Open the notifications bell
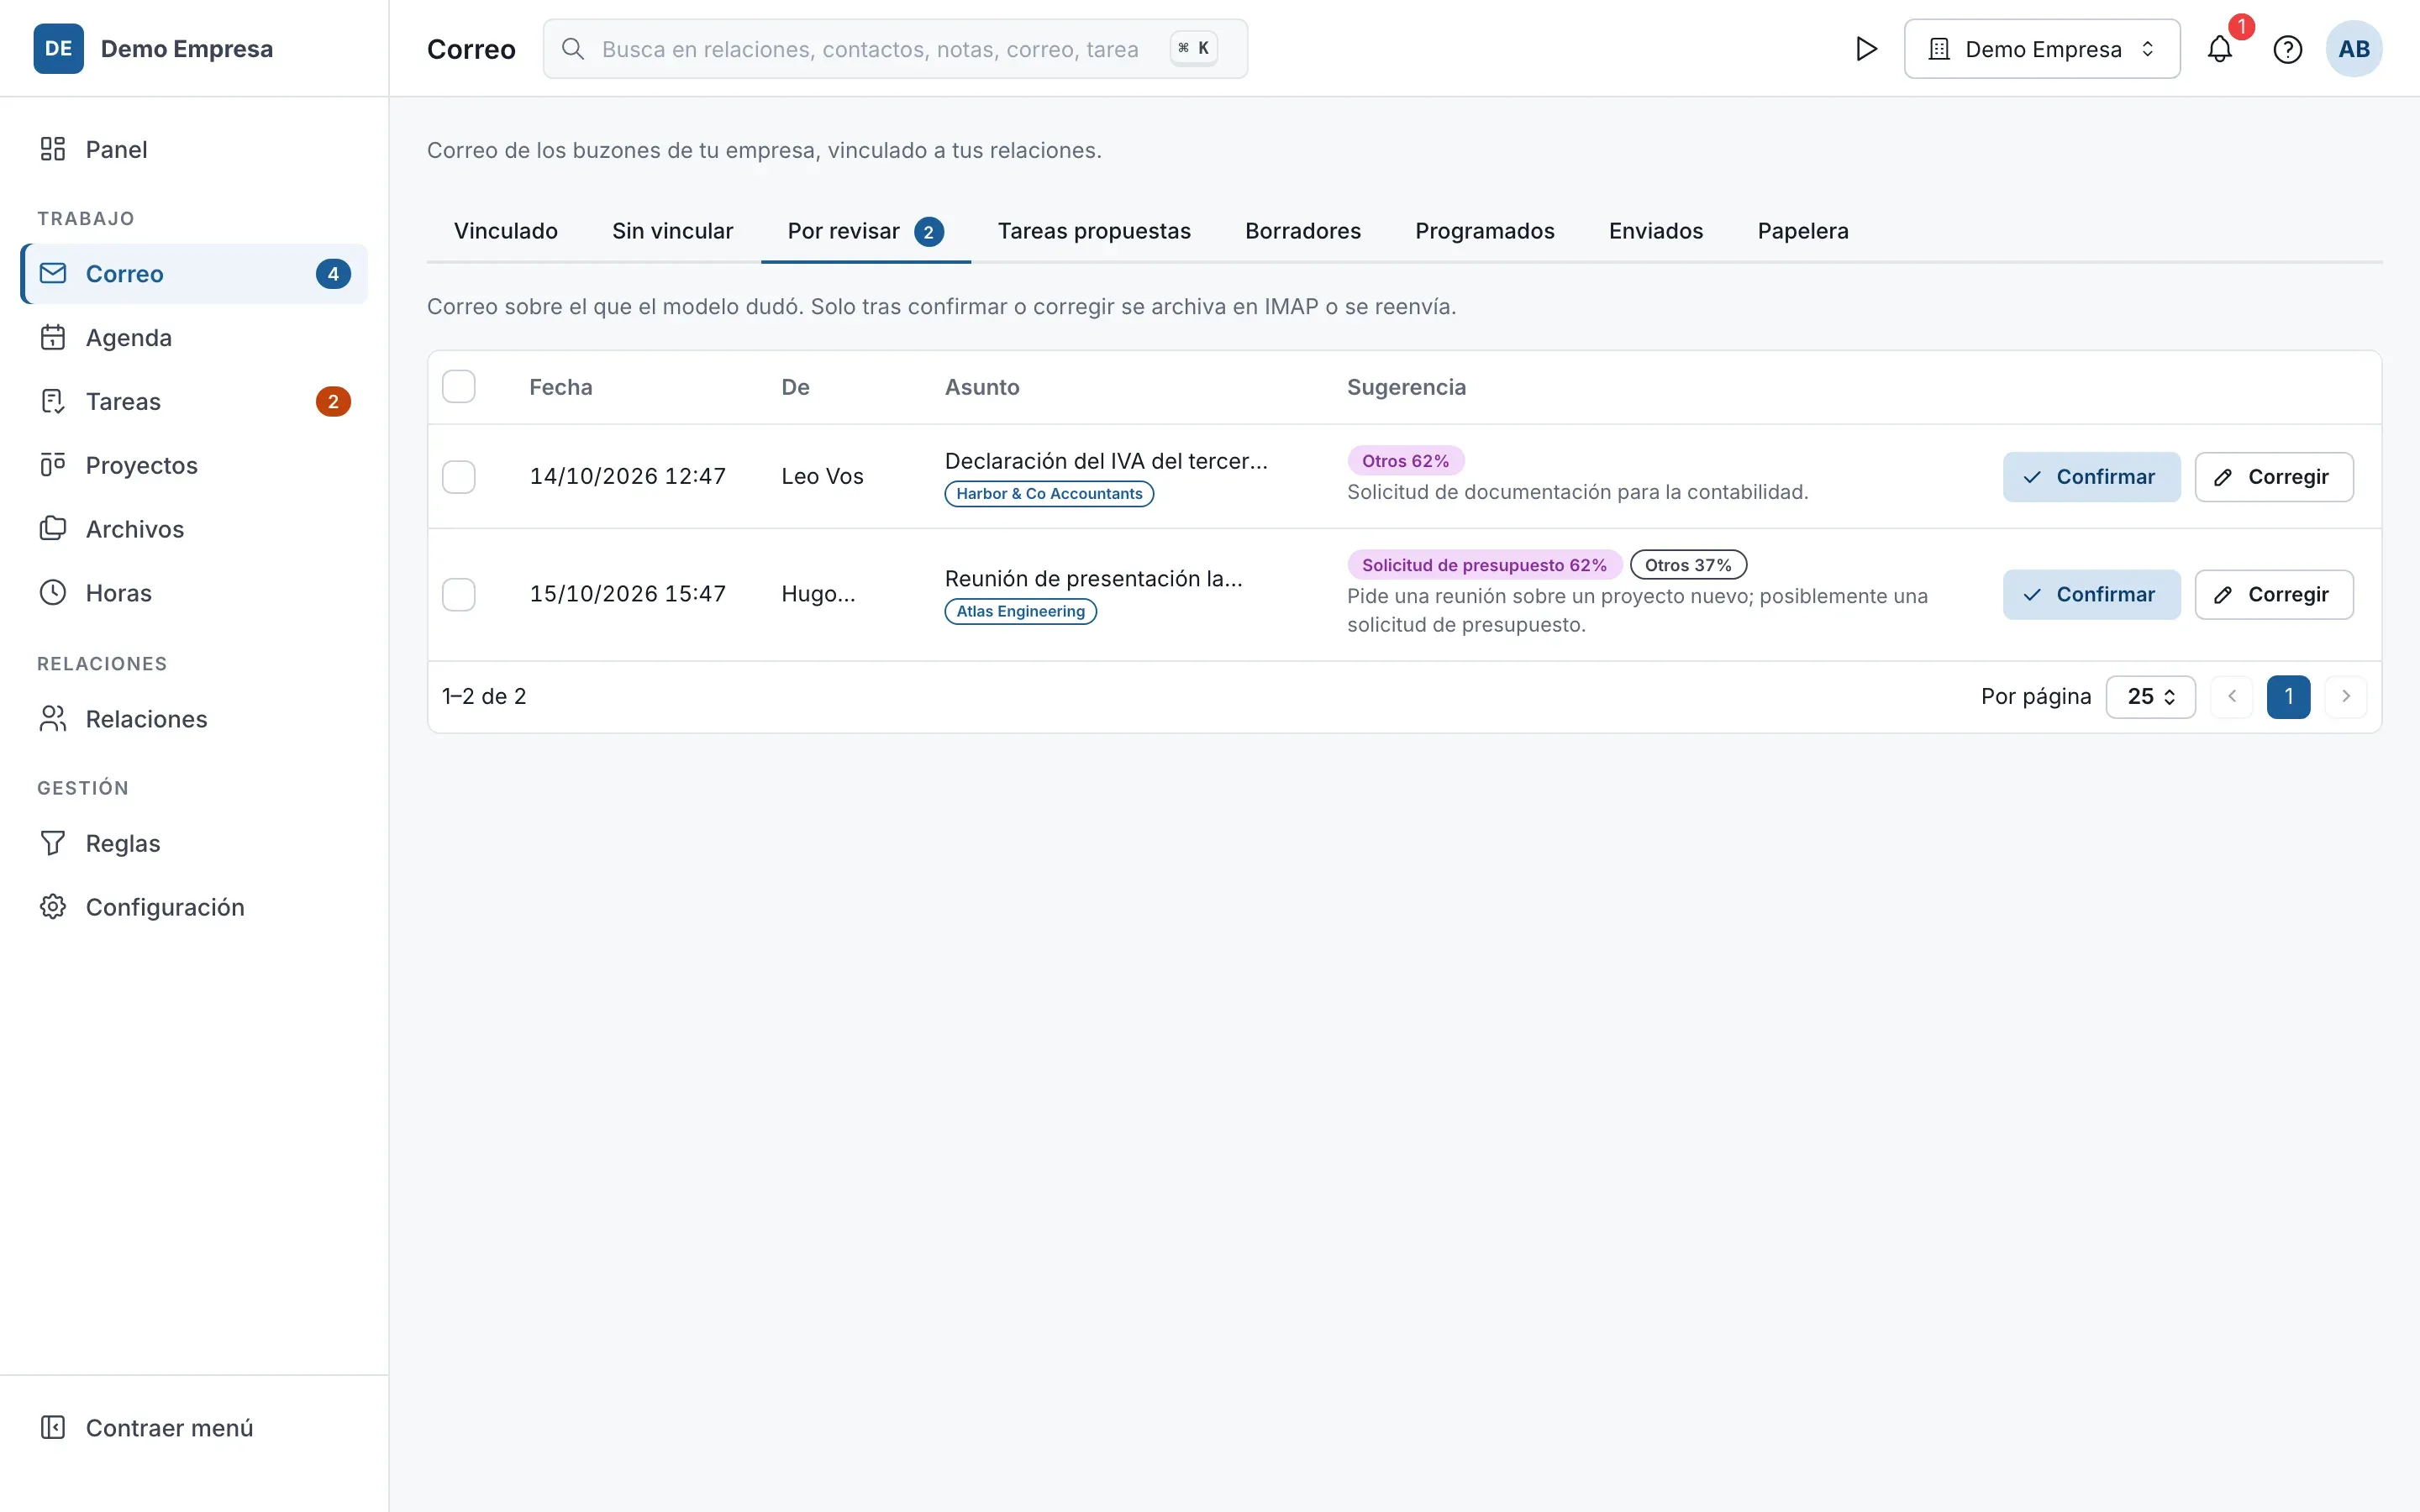2420x1512 pixels. 2220,49
